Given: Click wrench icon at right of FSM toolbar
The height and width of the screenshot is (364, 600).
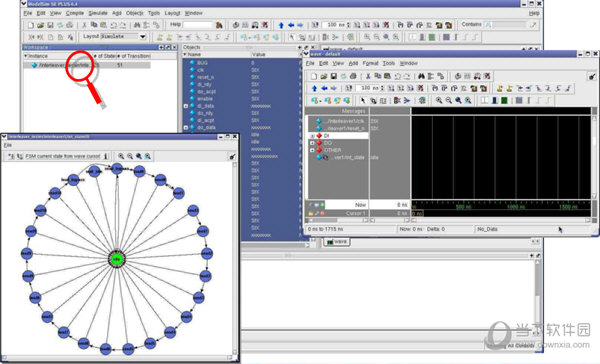Looking at the screenshot, I should (232, 157).
